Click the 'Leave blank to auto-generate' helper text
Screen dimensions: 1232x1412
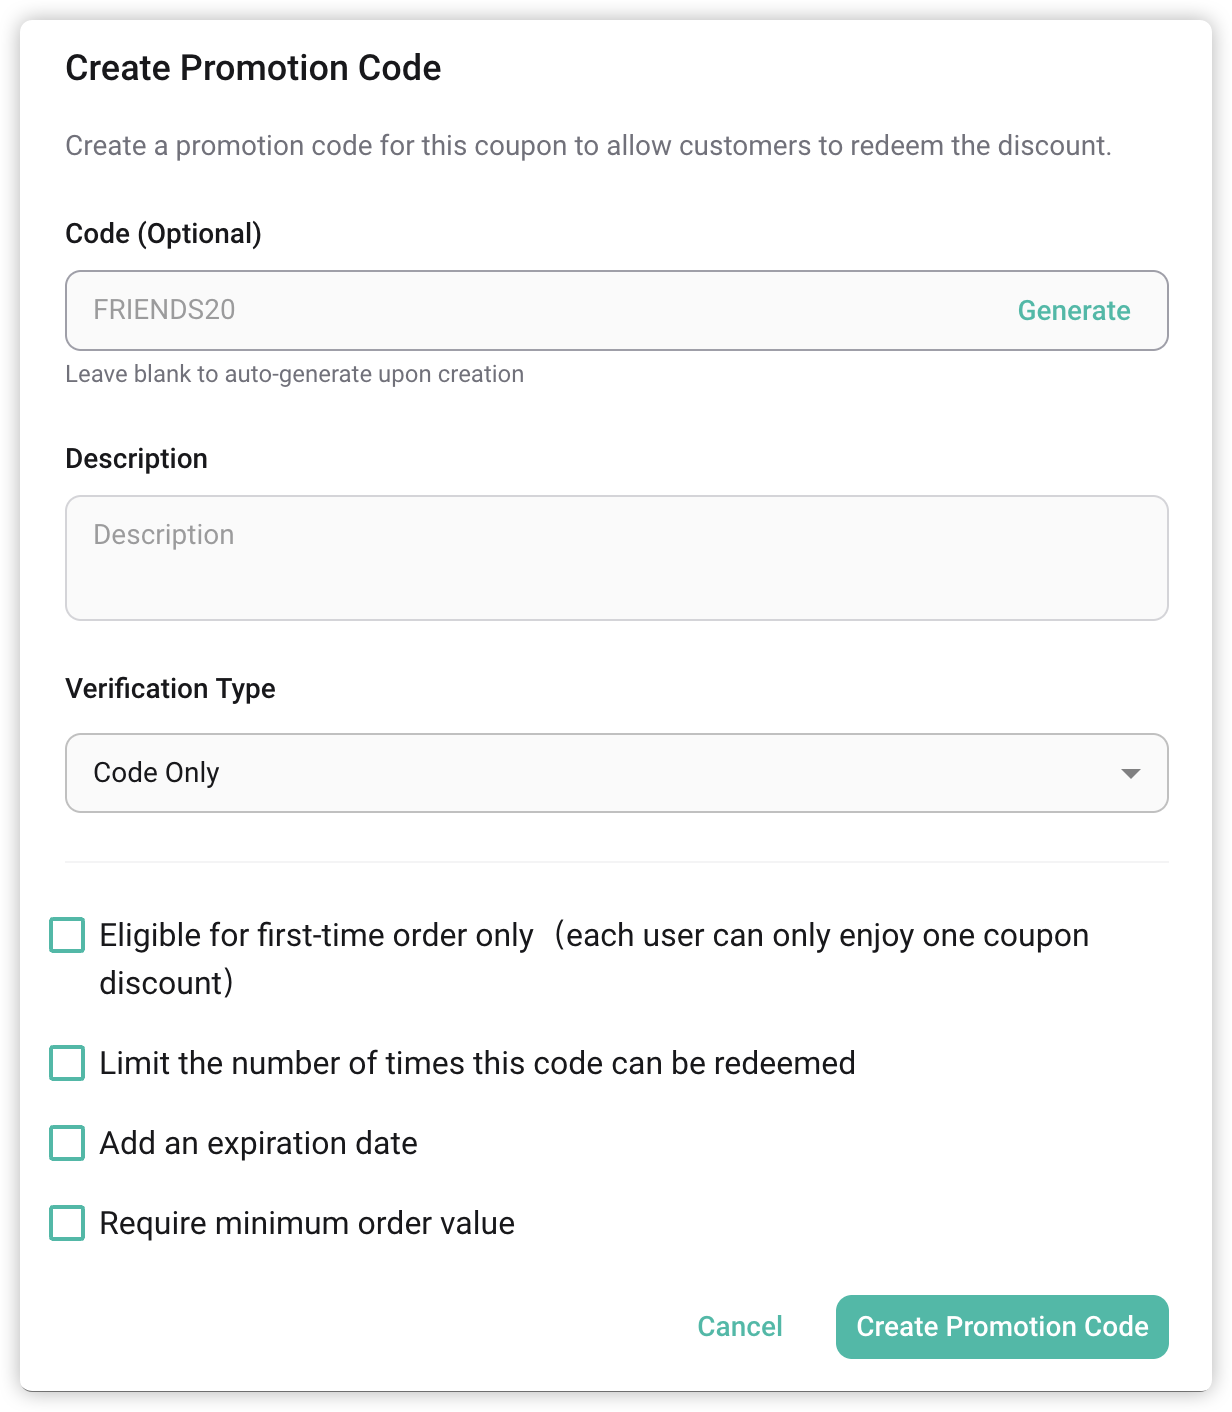pos(294,374)
